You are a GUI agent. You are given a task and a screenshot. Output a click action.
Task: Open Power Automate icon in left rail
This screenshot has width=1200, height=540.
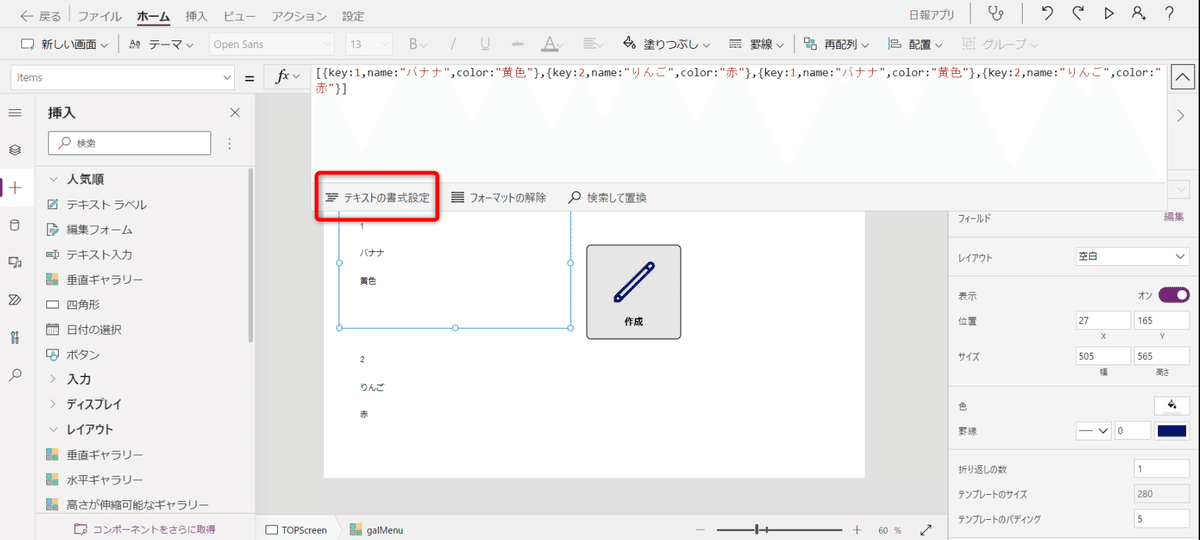[15, 299]
